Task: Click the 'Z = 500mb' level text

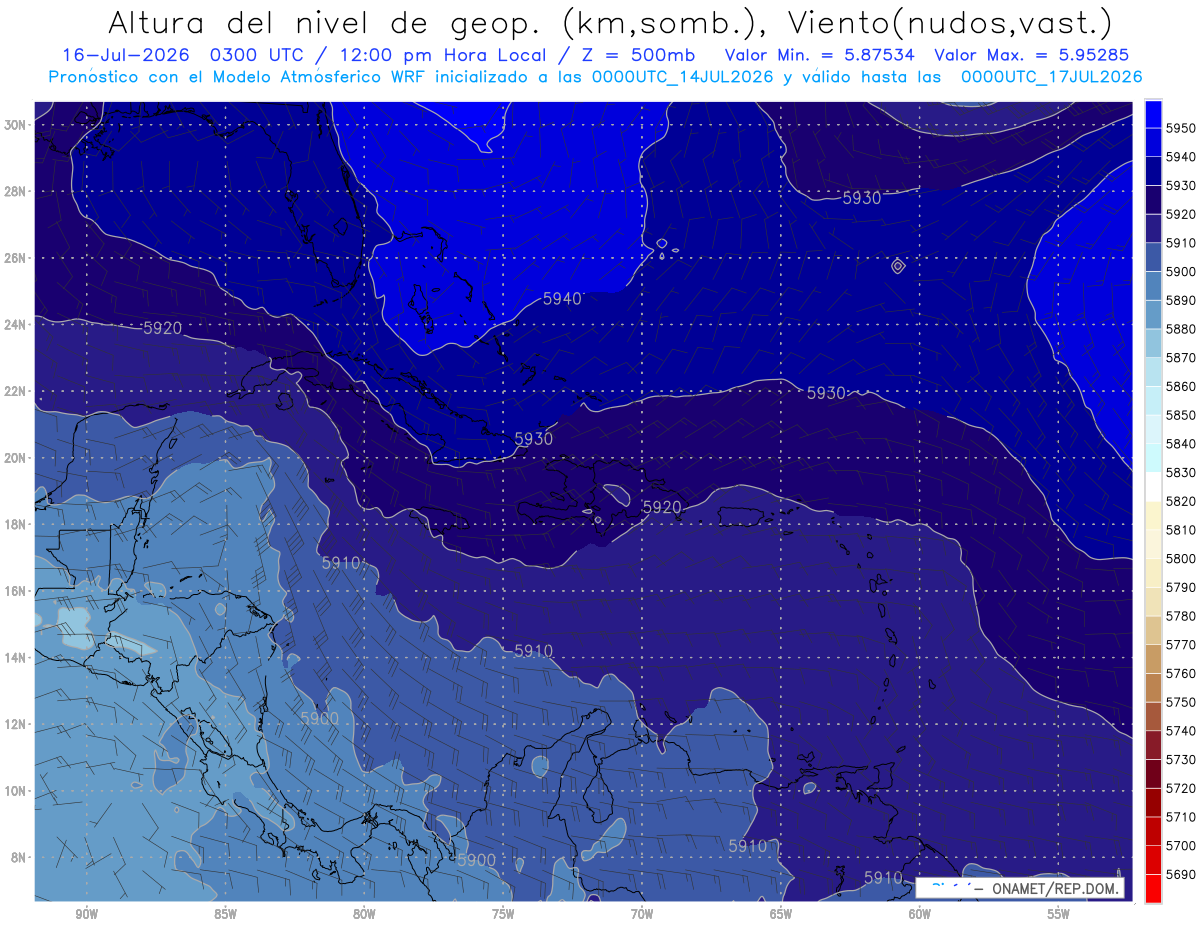Action: click(x=636, y=56)
